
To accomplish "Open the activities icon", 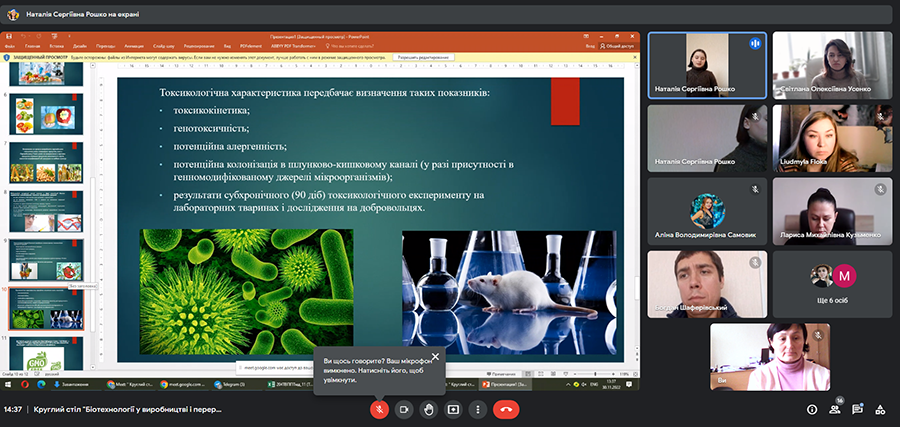I will [x=880, y=409].
